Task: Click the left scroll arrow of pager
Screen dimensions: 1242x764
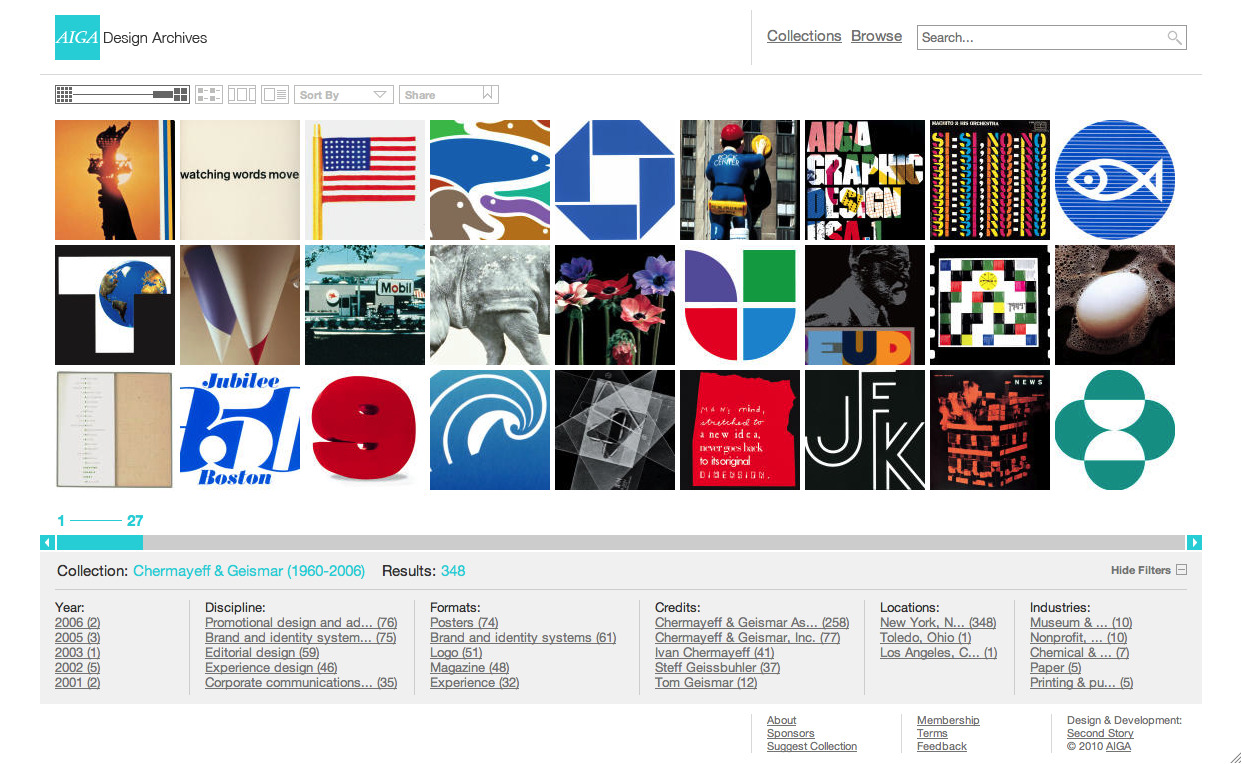Action: click(x=47, y=542)
